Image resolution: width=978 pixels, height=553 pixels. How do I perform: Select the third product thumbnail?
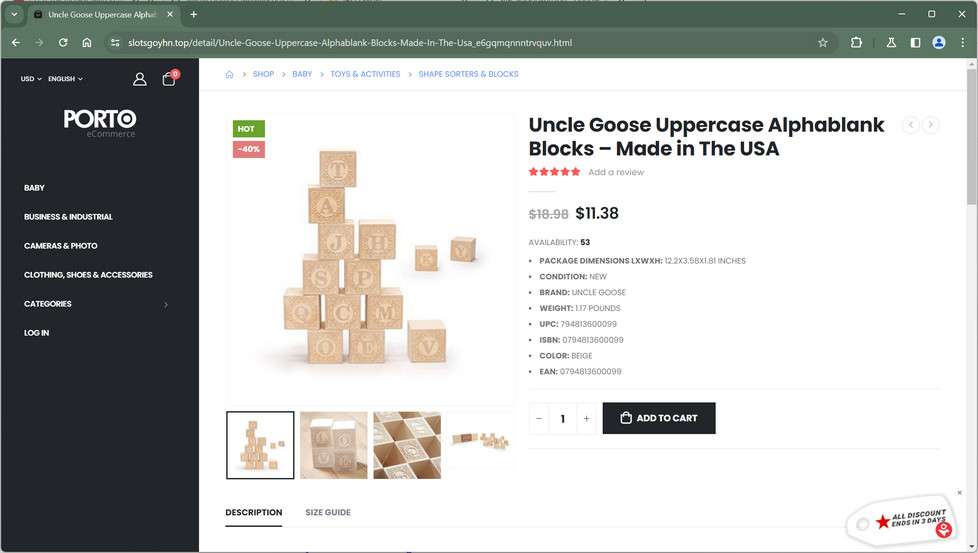click(x=407, y=445)
